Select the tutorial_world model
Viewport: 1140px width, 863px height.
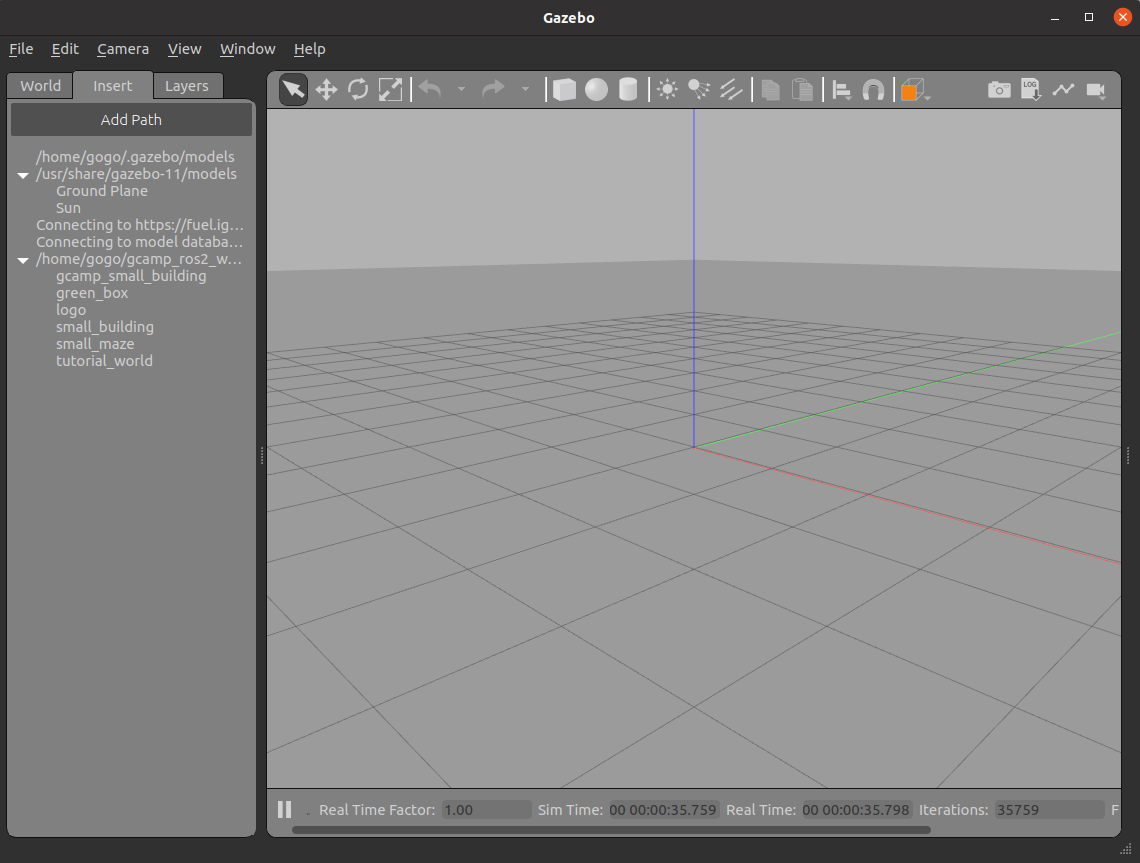point(104,361)
